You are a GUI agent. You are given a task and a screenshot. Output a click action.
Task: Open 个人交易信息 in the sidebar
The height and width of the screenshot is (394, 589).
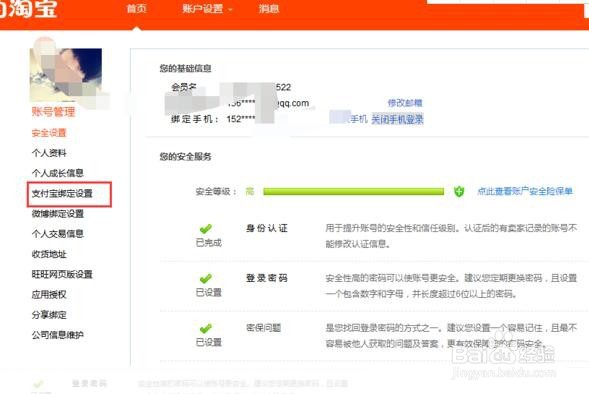[57, 234]
